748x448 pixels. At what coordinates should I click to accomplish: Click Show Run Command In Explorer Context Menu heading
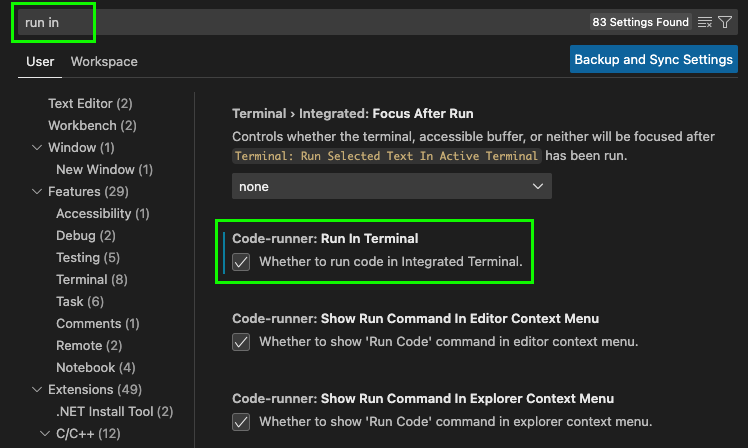point(423,399)
